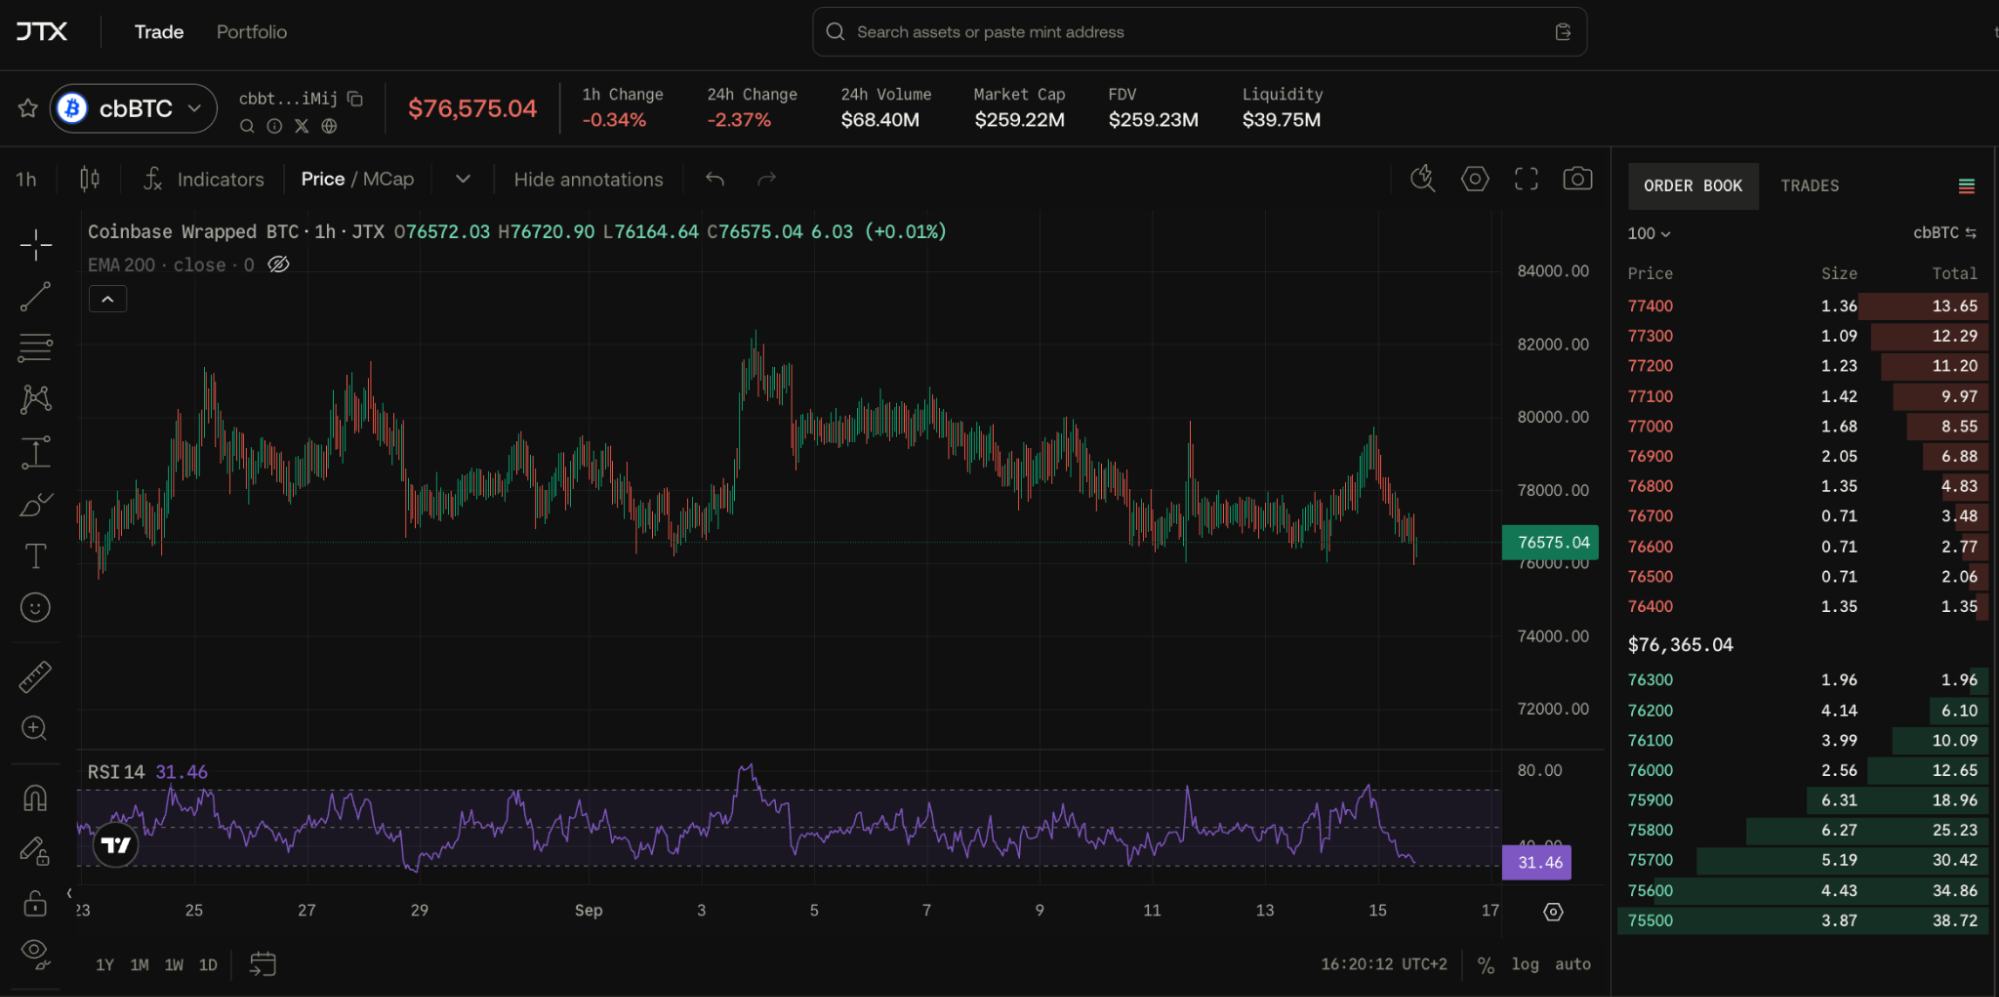Screen dimensions: 1999x997
Task: Add cbBTC to favorites with star icon
Action: click(28, 108)
